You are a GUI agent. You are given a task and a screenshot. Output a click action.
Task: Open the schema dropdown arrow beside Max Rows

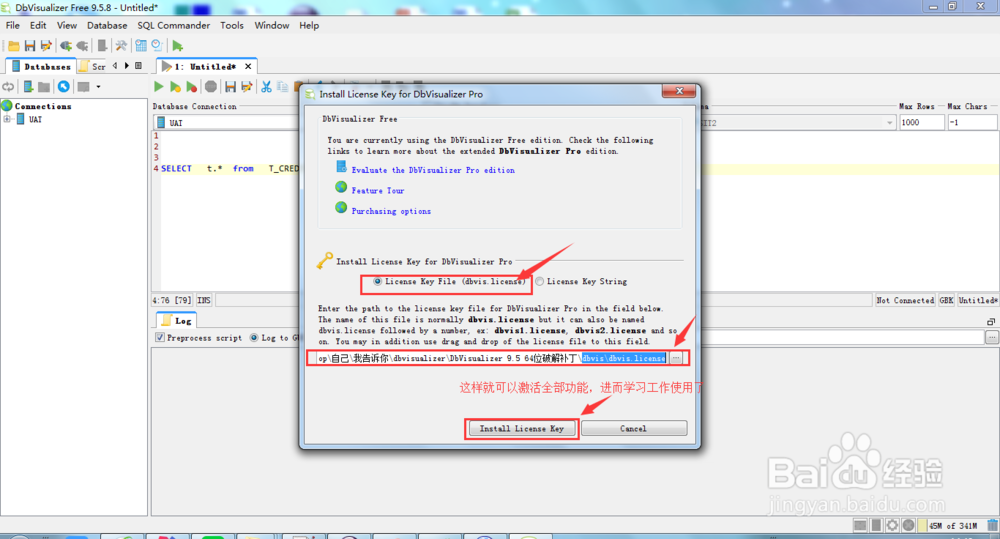[890, 122]
